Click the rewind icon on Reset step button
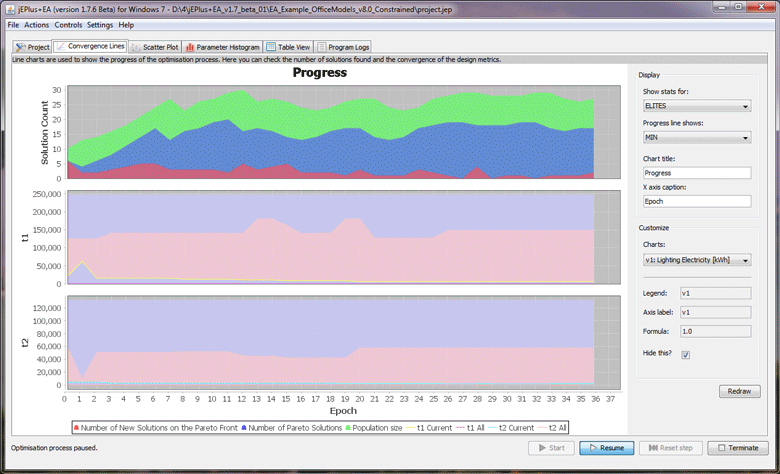780x474 pixels. pos(653,448)
